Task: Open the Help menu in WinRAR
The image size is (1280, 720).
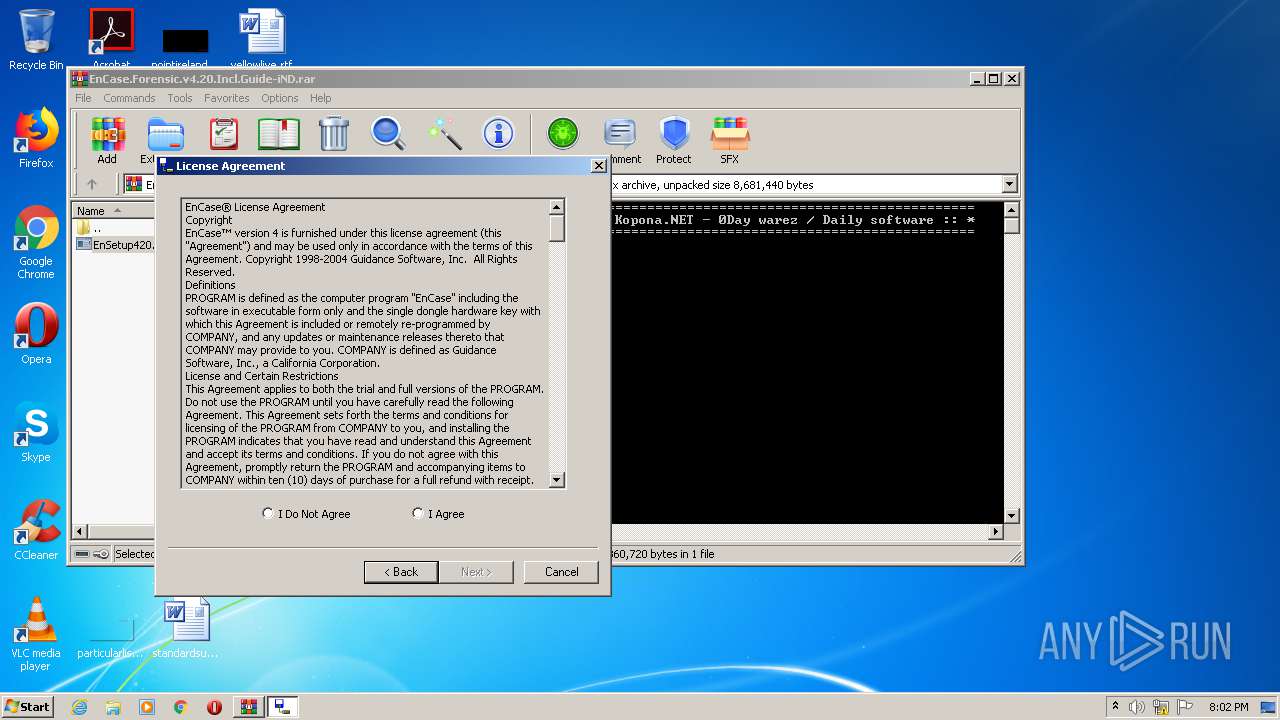Action: [x=320, y=98]
